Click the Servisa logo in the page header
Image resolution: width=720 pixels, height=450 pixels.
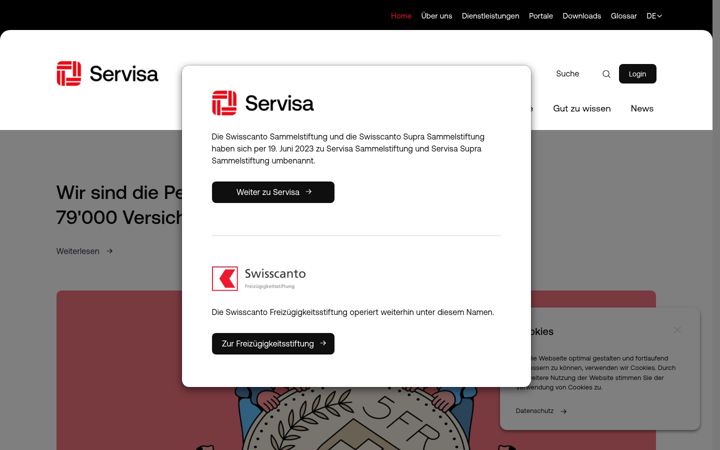coord(107,73)
